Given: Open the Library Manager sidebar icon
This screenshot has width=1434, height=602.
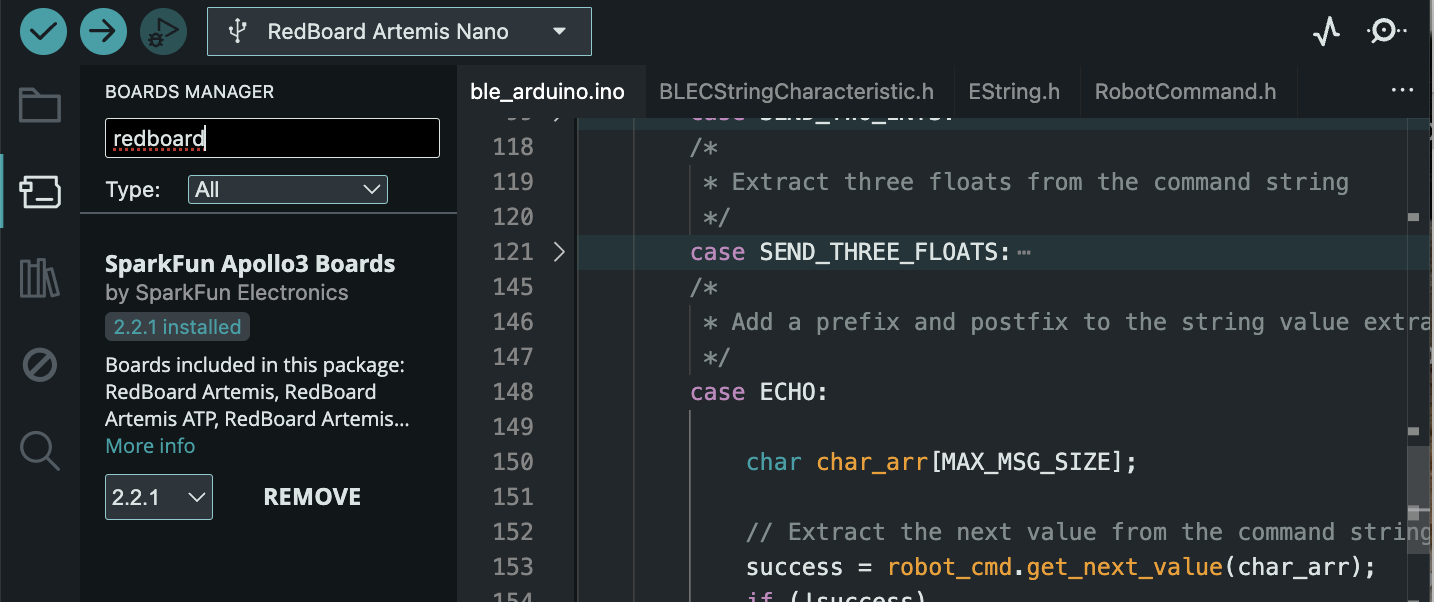Looking at the screenshot, I should 40,278.
